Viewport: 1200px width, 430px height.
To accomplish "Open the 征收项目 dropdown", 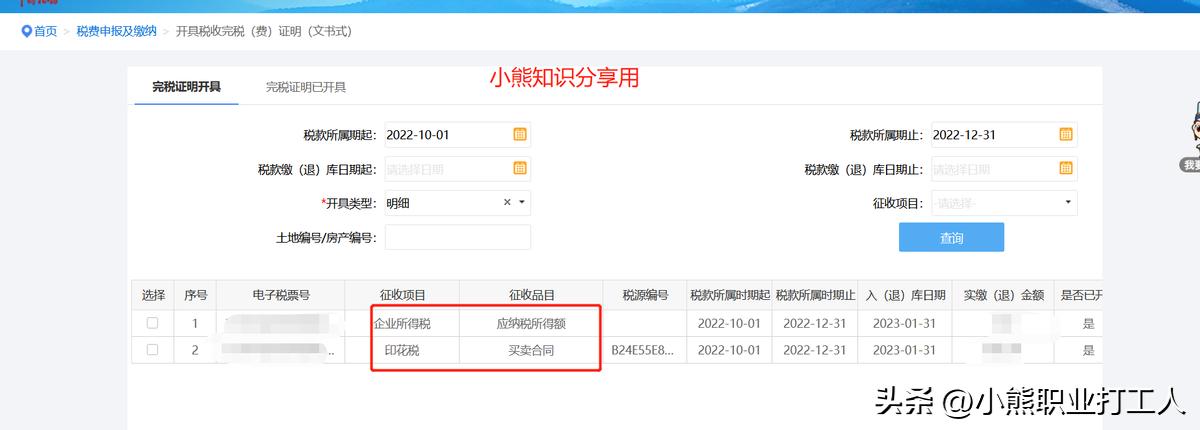I will click(1004, 203).
